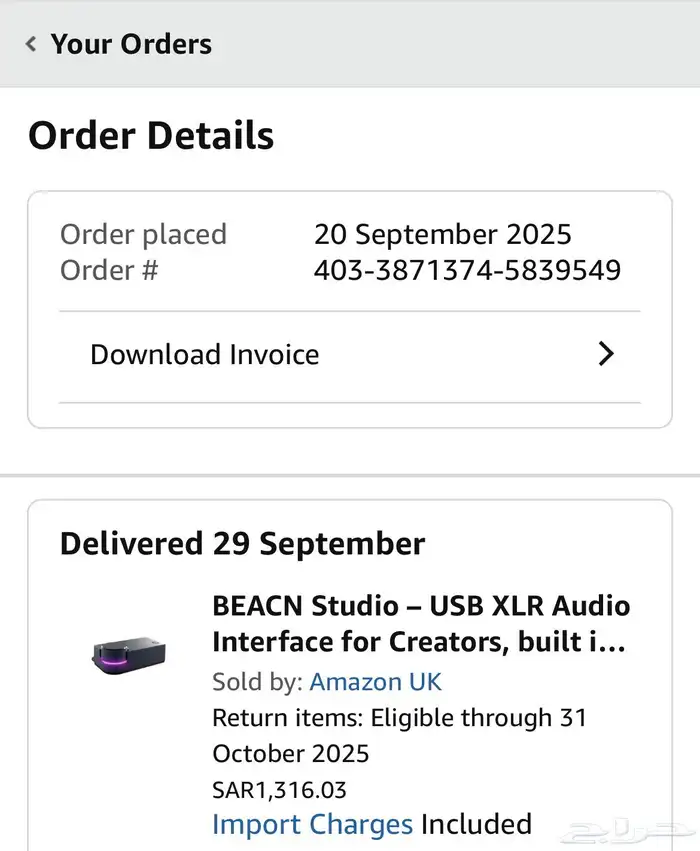This screenshot has width=700, height=851.
Task: Click the Included text after Import Charges
Action: (x=476, y=824)
